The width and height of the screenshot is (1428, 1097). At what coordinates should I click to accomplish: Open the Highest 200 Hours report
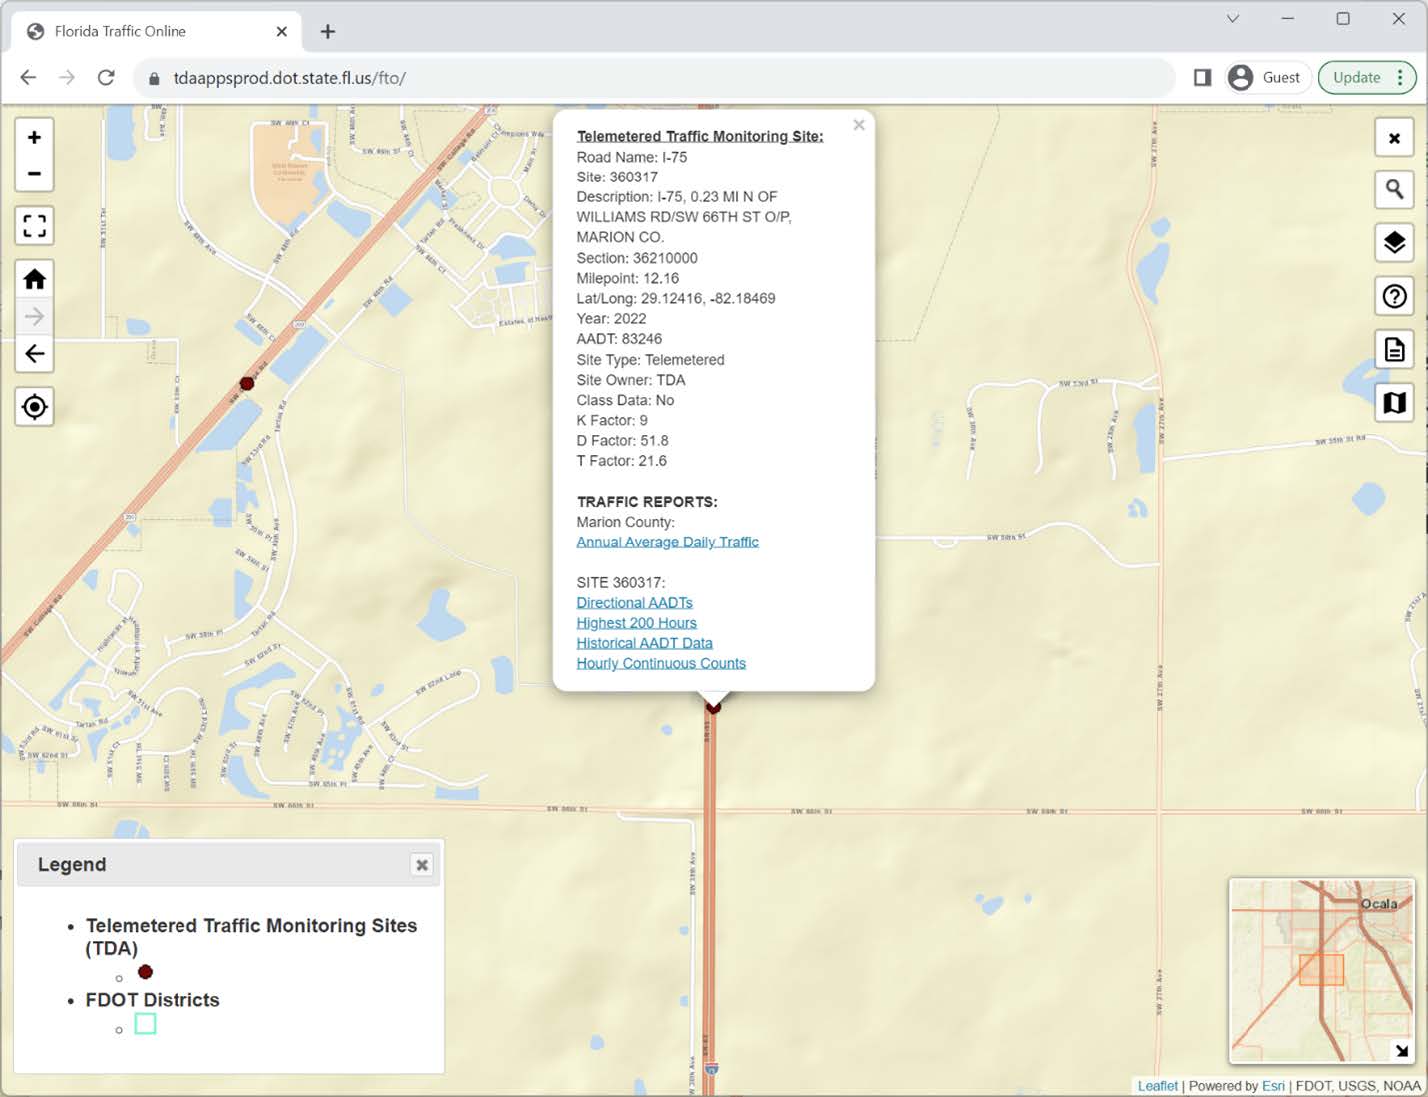636,622
